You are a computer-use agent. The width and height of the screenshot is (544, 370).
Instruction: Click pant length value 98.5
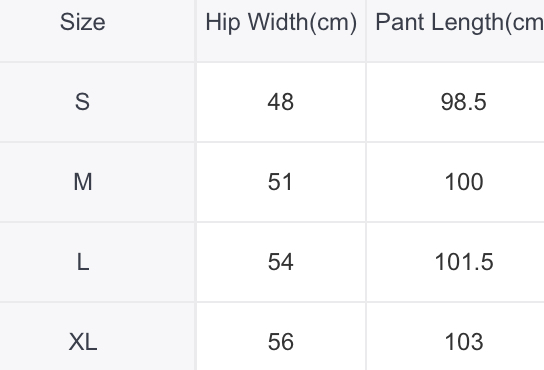464,102
